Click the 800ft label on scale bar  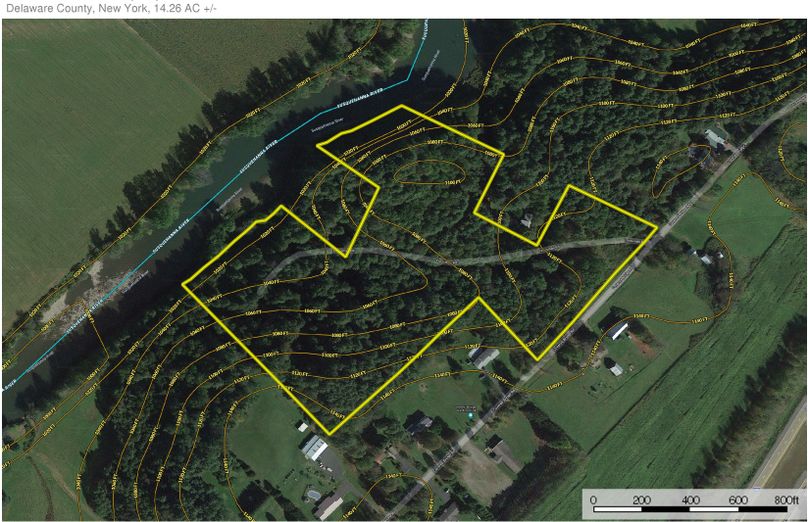click(x=785, y=500)
